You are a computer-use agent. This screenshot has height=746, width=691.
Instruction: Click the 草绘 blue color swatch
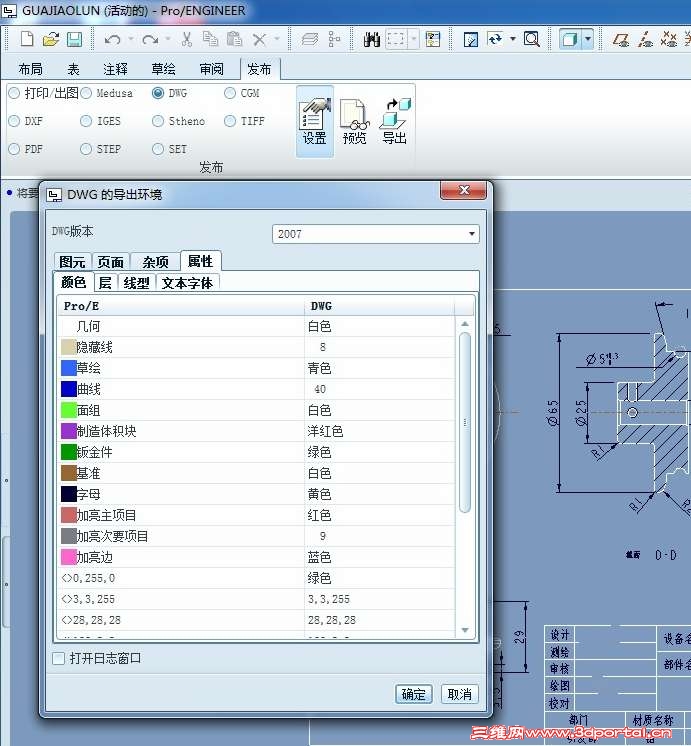69,368
